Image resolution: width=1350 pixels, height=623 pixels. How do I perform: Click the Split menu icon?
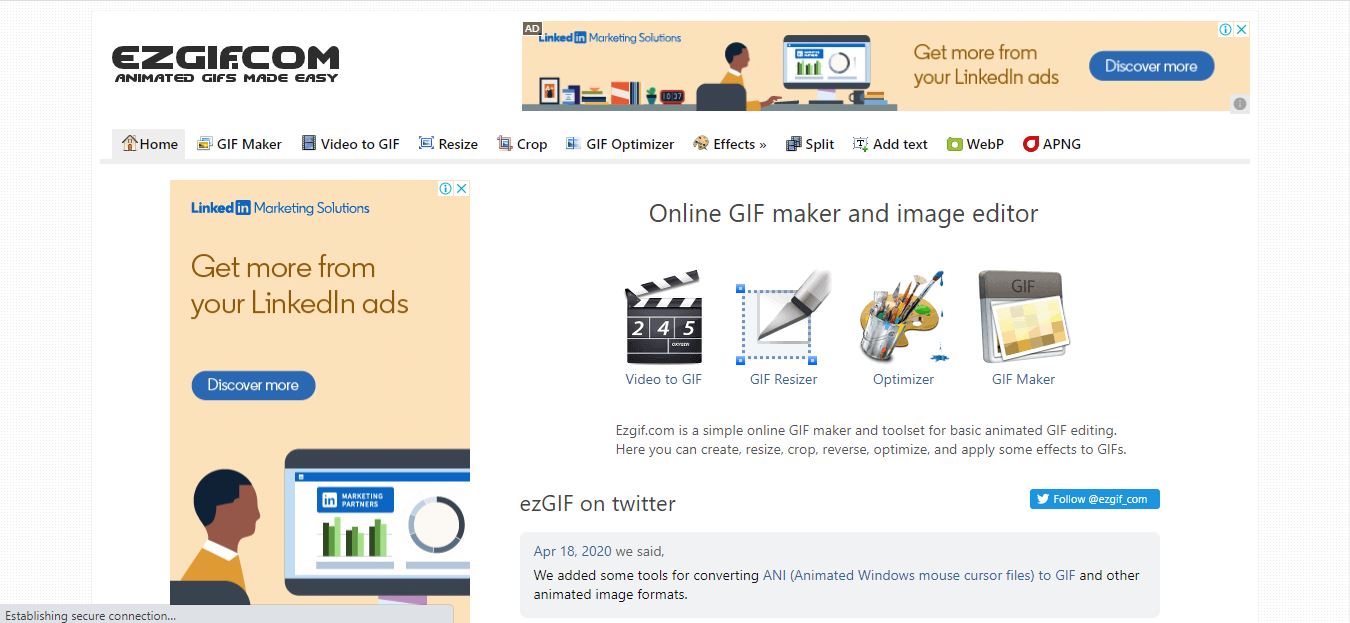point(794,143)
